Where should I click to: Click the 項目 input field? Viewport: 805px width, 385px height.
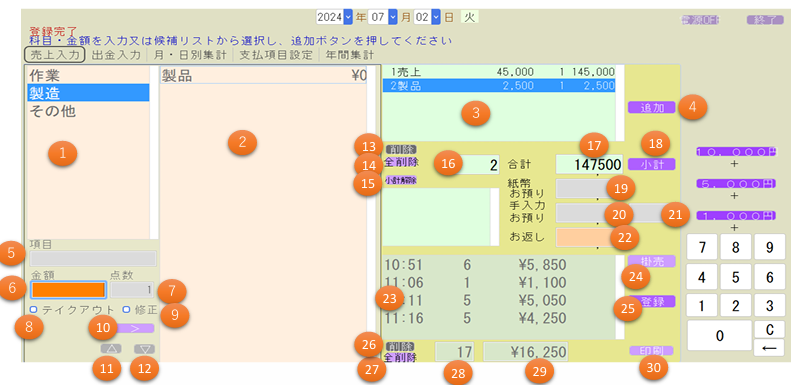(93, 258)
